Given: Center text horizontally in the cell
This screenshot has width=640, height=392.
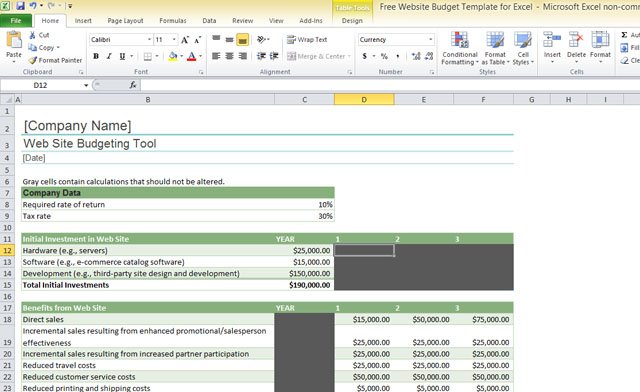Looking at the screenshot, I should click(x=229, y=56).
